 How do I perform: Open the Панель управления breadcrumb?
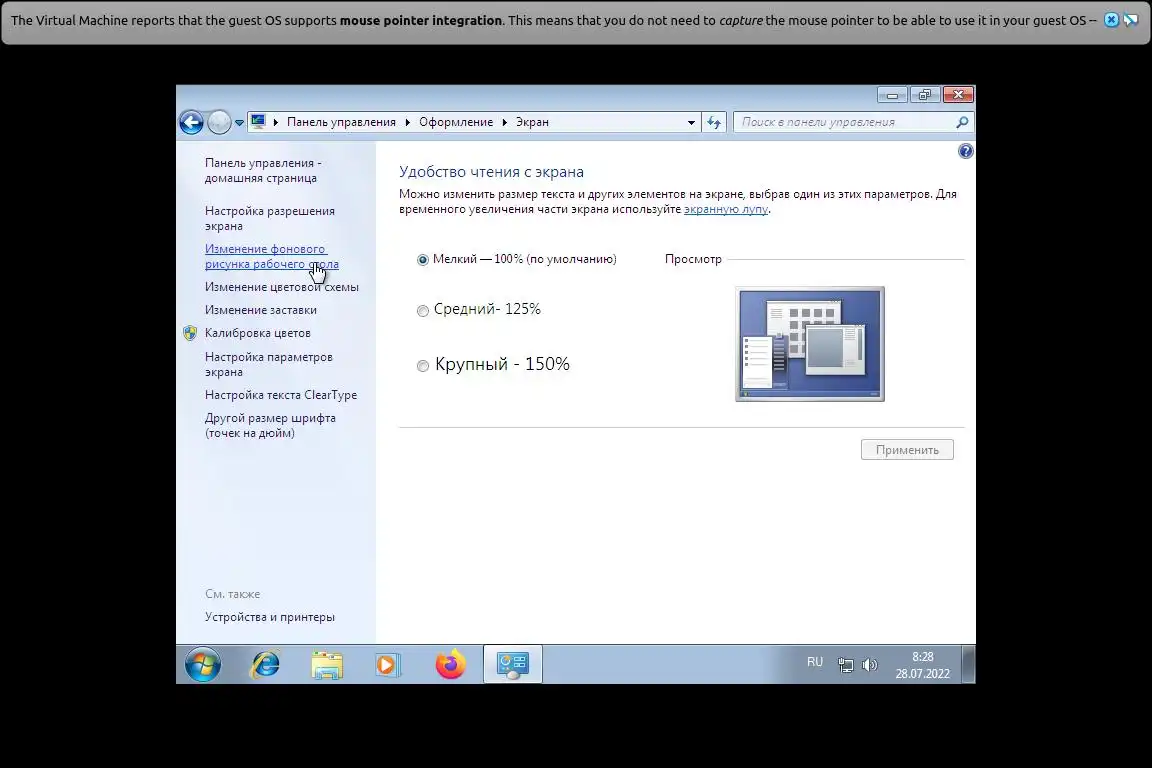point(341,122)
